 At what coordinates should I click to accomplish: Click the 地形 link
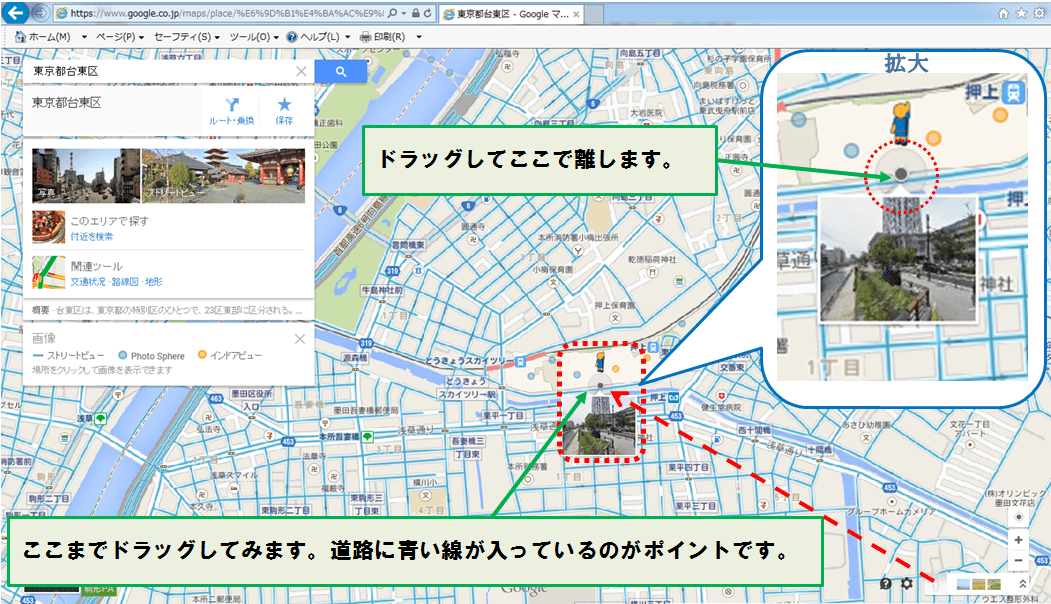[153, 282]
